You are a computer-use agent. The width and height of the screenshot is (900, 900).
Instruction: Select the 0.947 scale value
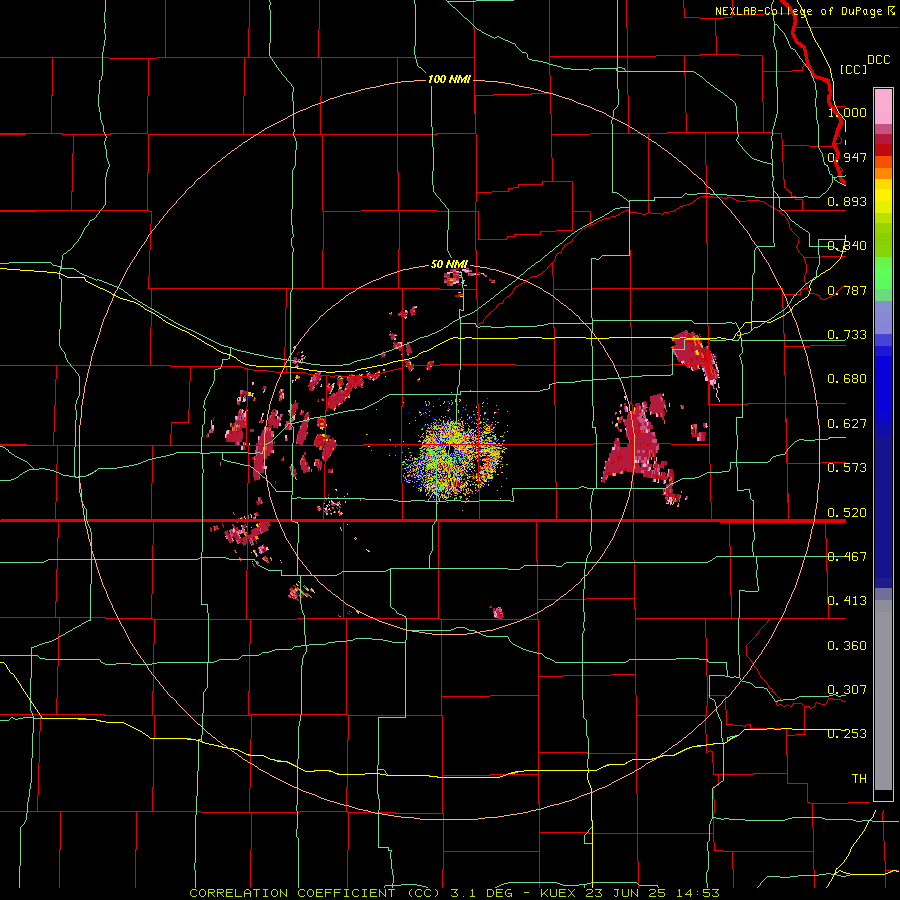[x=847, y=157]
